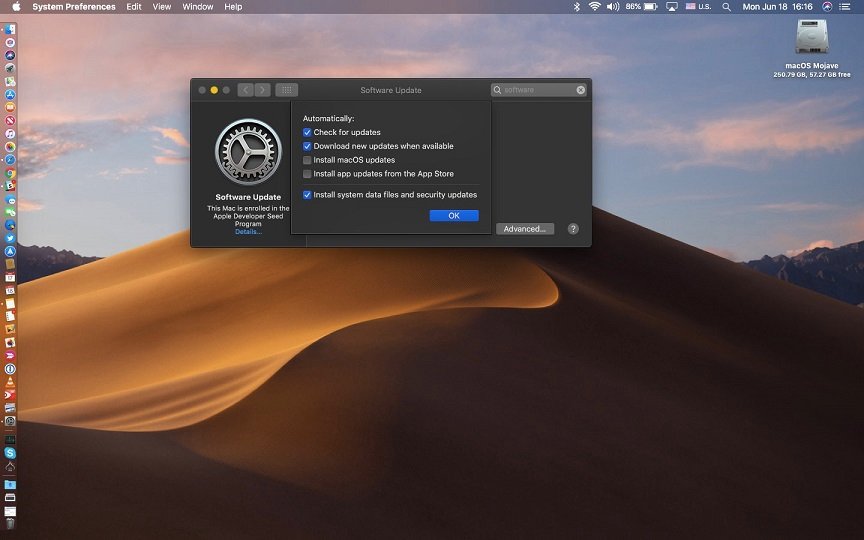Open the volume control in the menu bar
Viewport: 864px width, 540px height.
[612, 7]
